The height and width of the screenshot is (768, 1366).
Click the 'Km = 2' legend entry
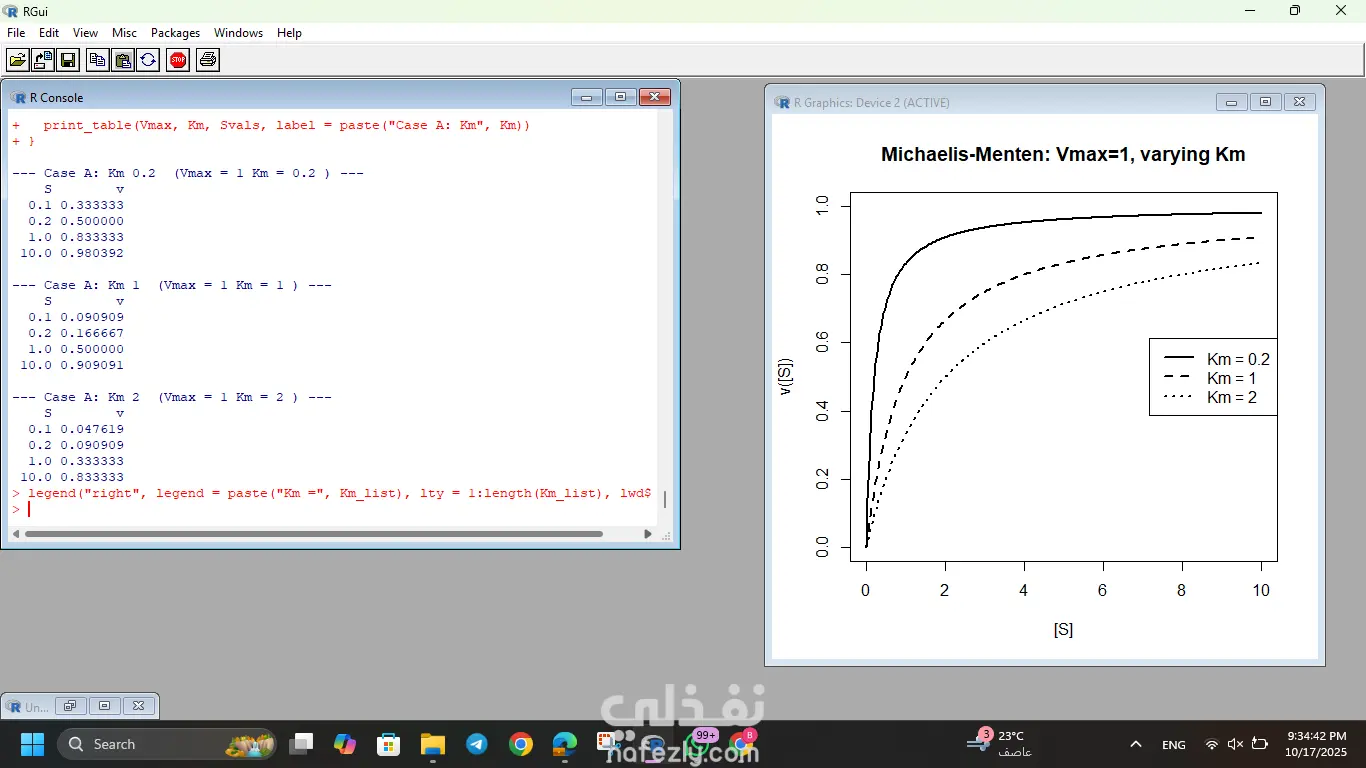1231,397
